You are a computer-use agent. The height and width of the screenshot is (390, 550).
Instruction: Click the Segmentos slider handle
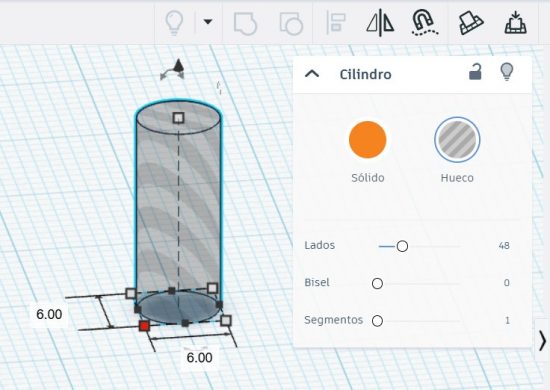(x=377, y=321)
